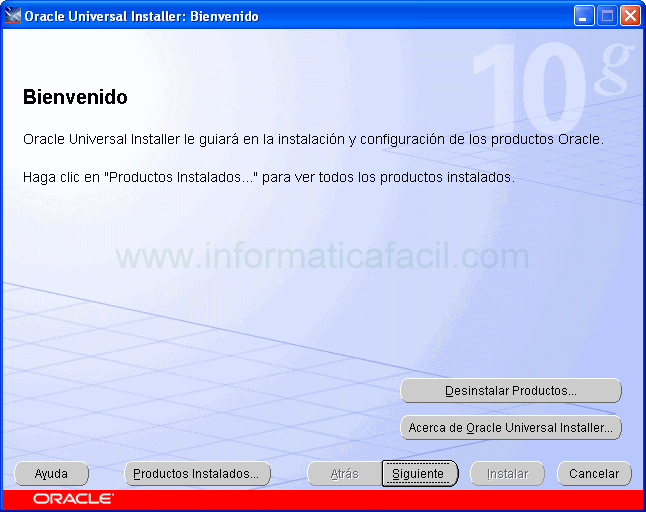
Task: Open Productos Instalados list
Action: tap(197, 474)
